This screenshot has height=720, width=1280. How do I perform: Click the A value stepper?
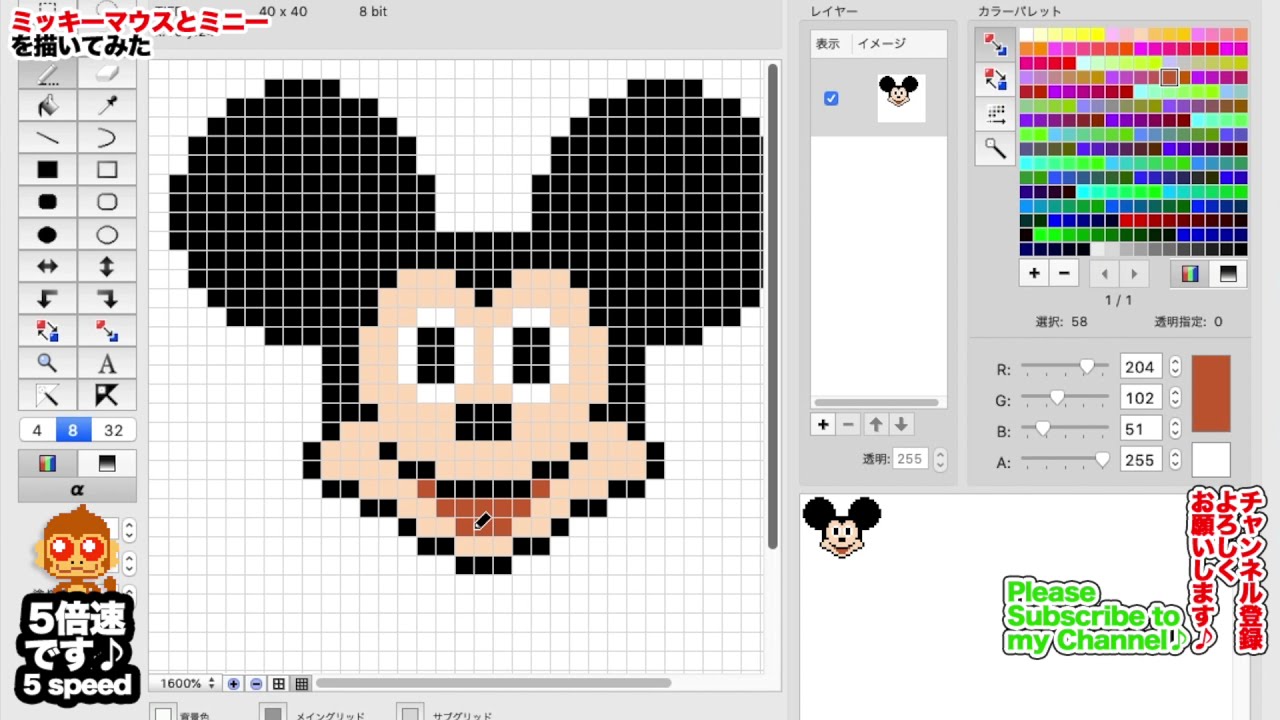point(1175,461)
